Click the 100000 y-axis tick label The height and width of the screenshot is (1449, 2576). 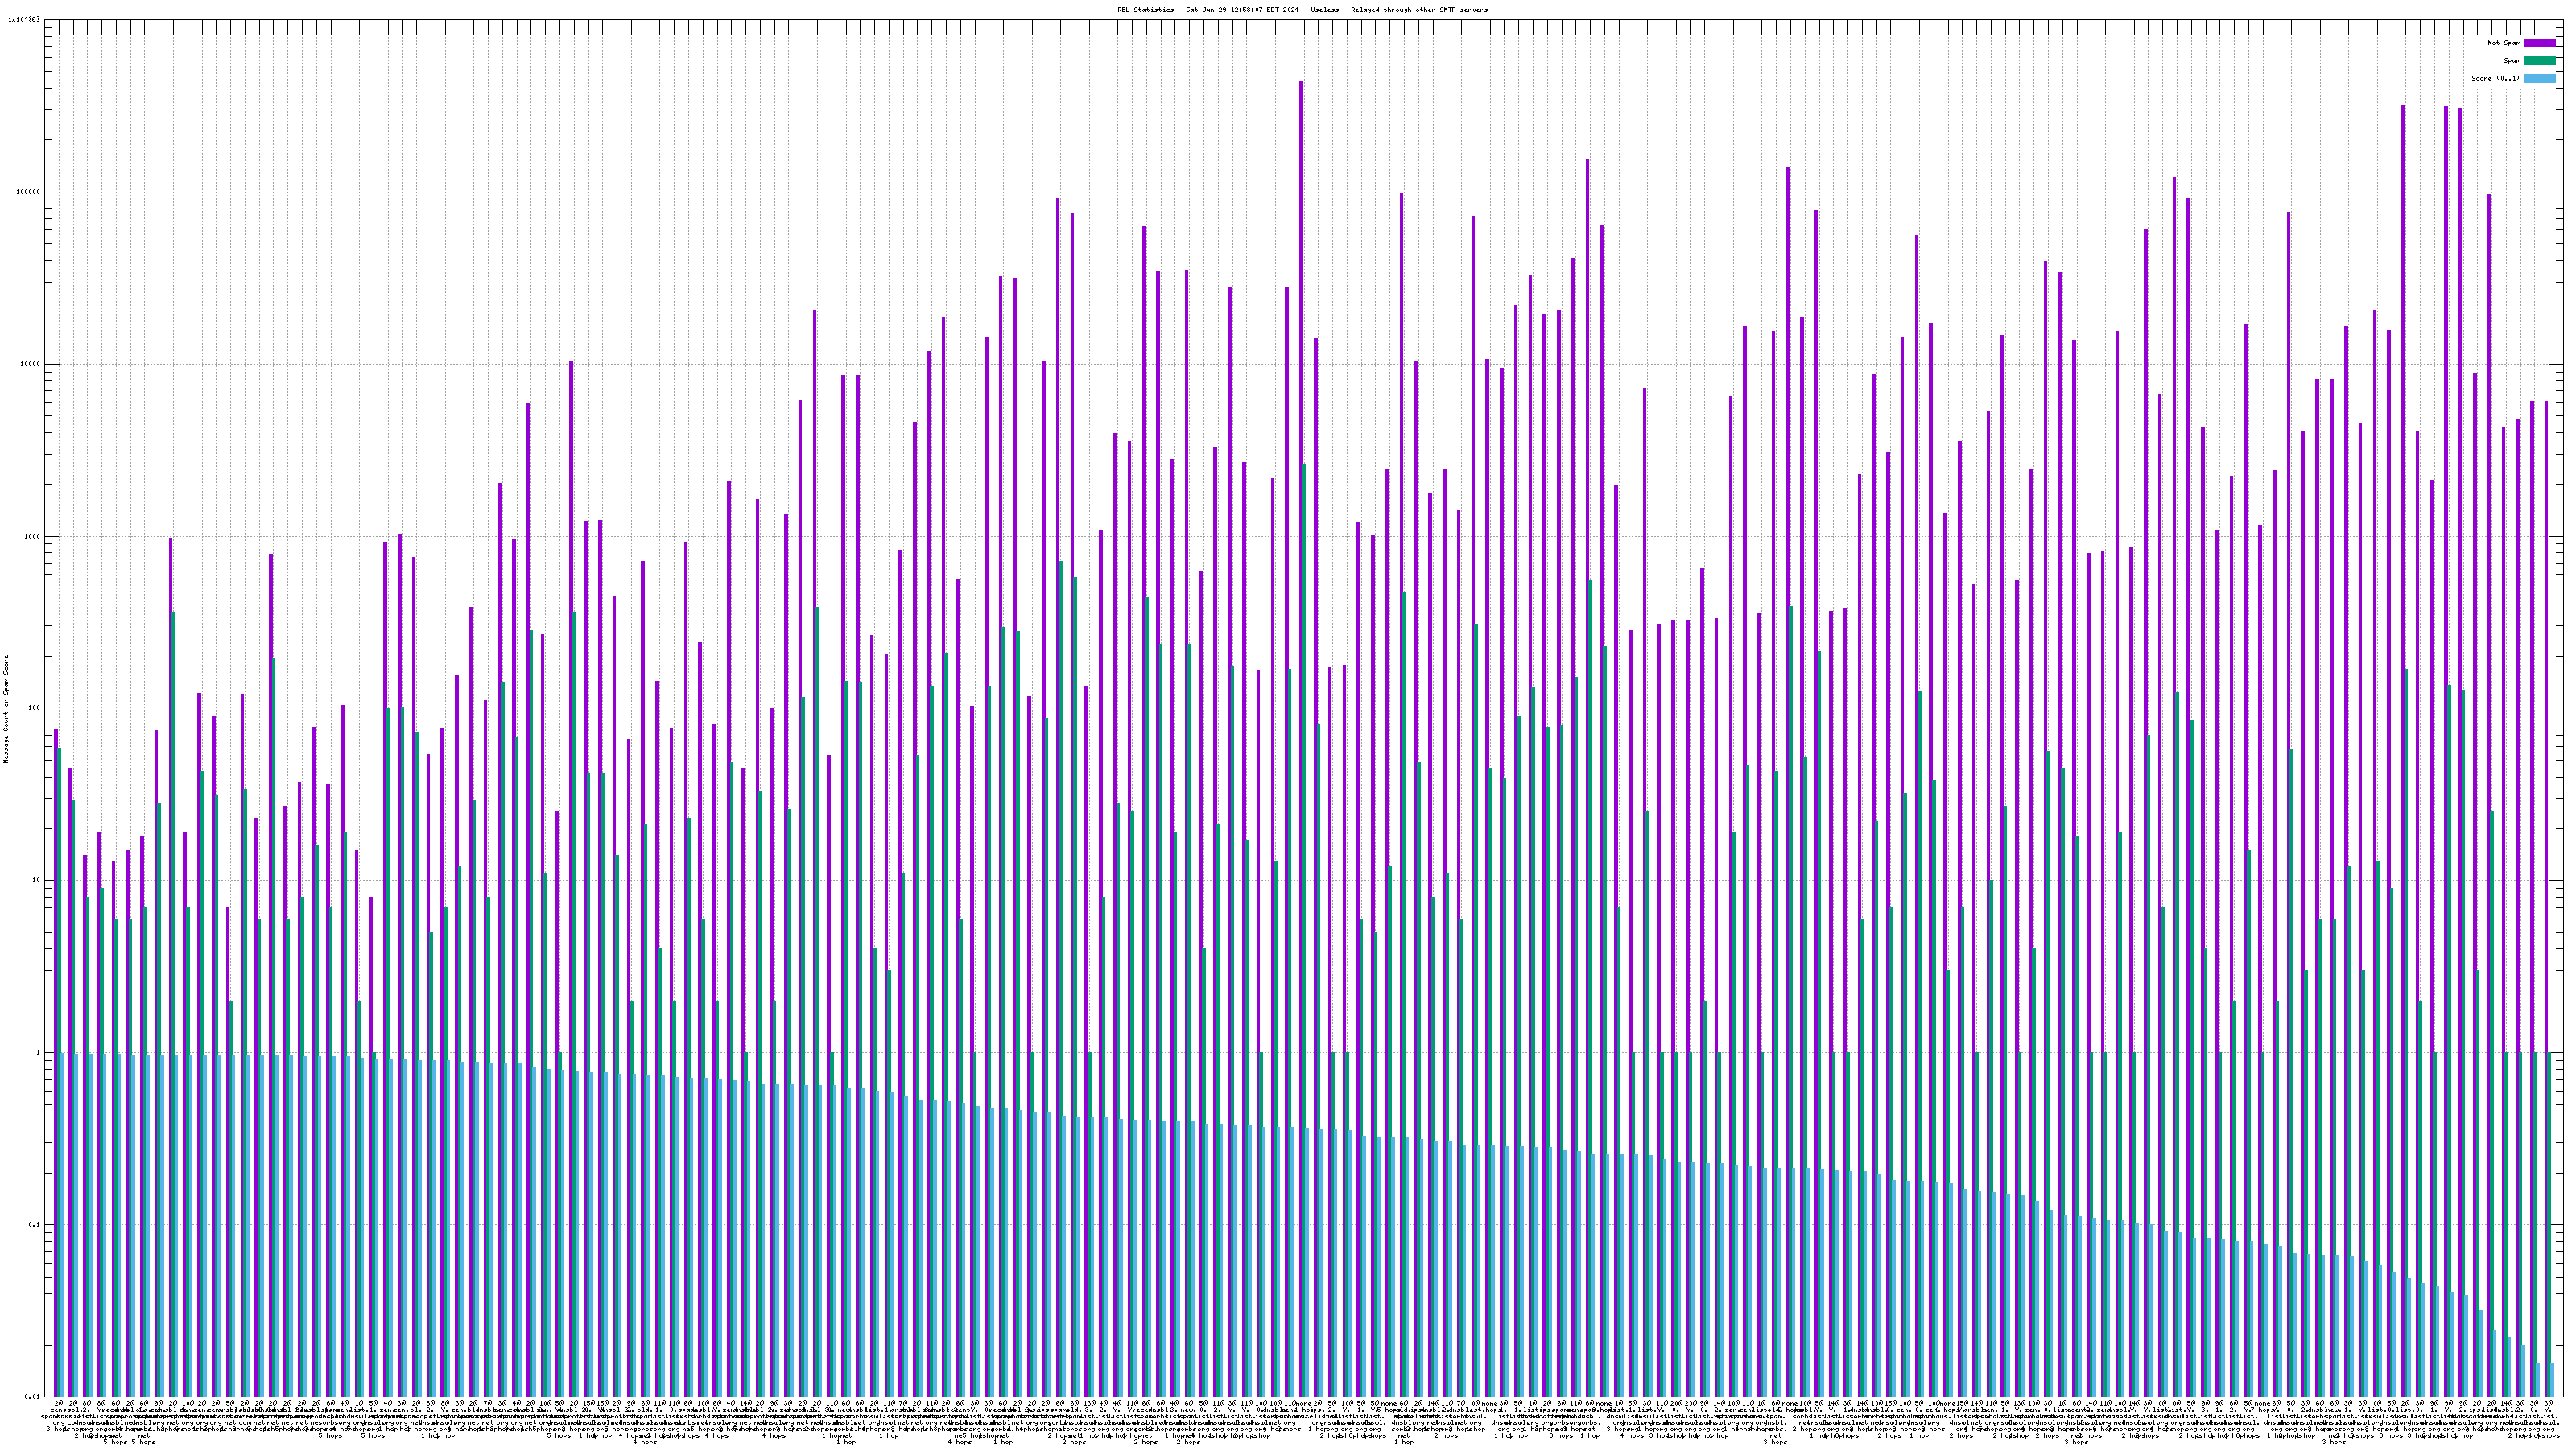coord(30,192)
